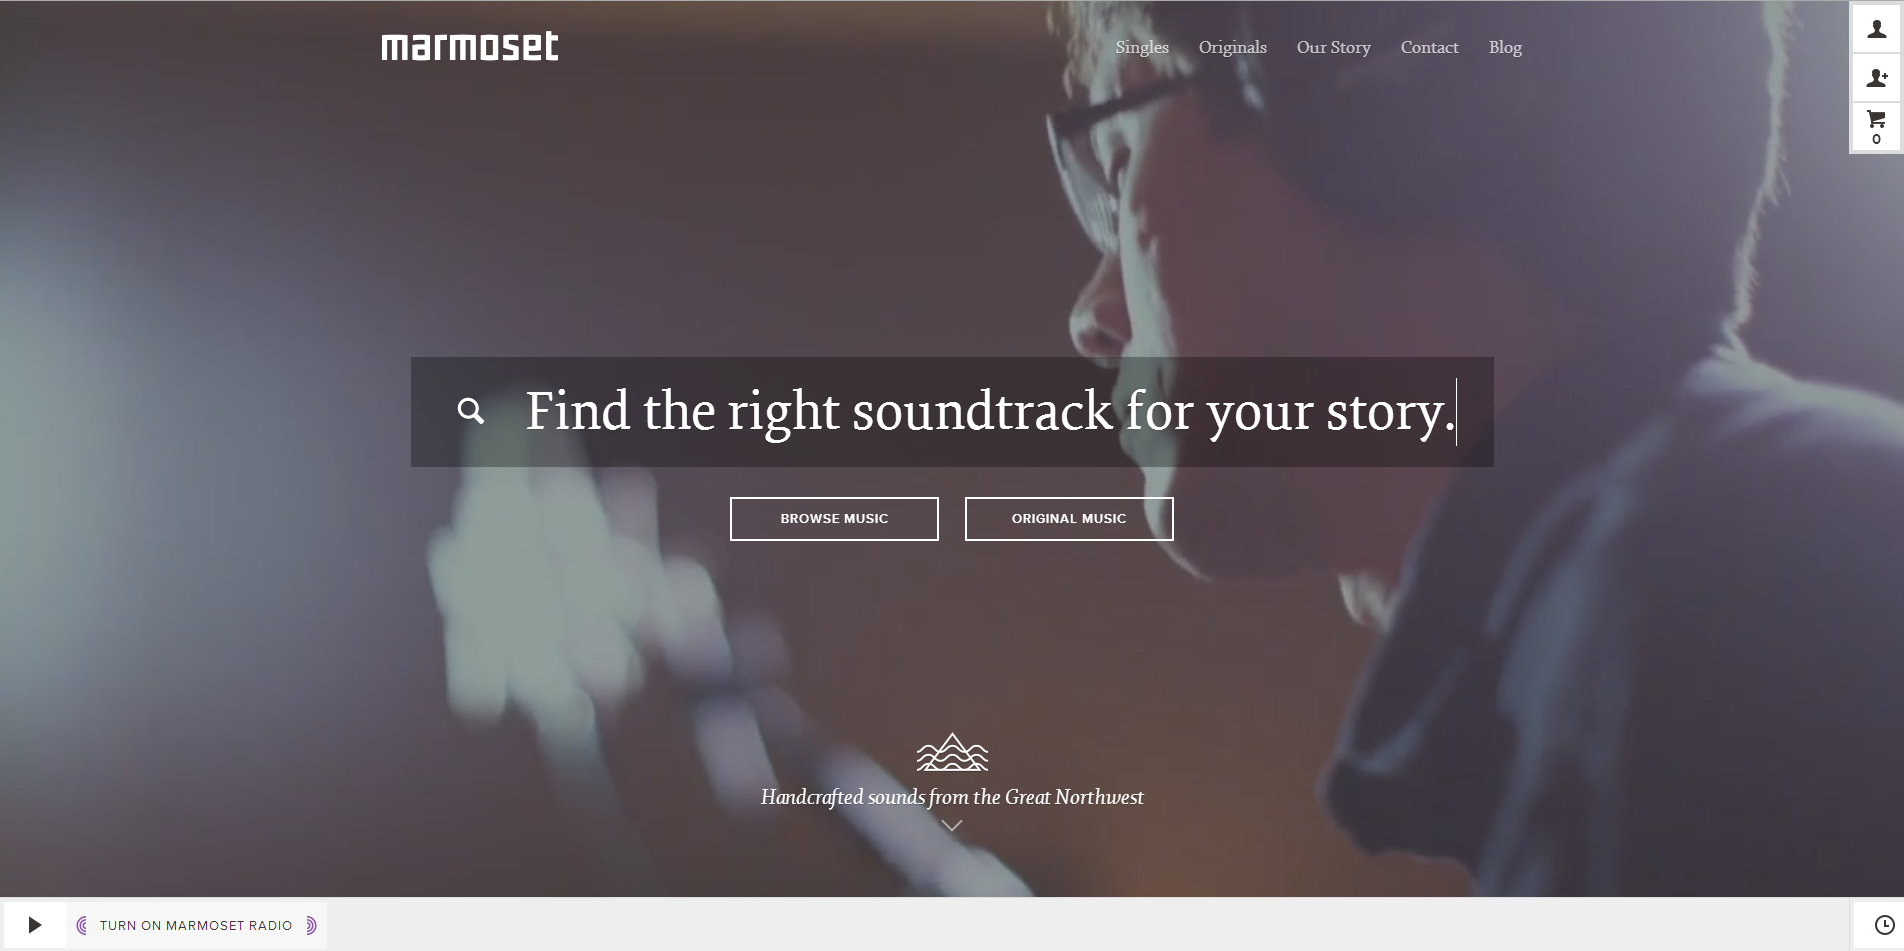This screenshot has width=1904, height=951.
Task: Open the shopping cart icon
Action: (1877, 127)
